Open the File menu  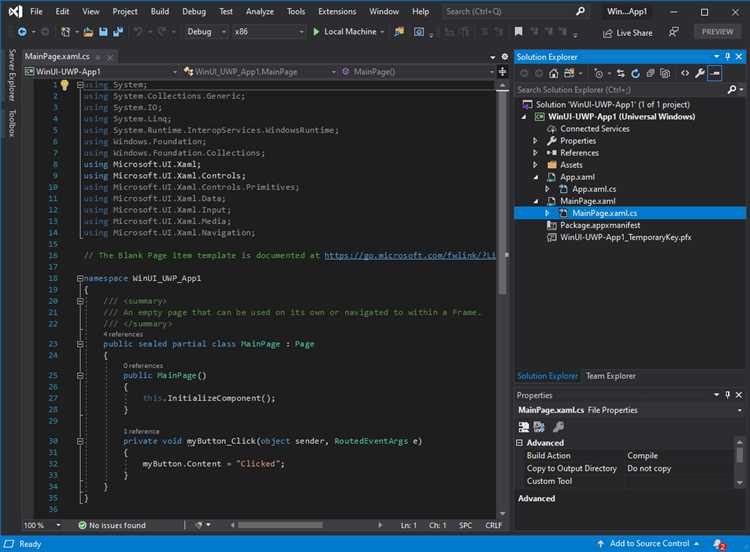36,11
